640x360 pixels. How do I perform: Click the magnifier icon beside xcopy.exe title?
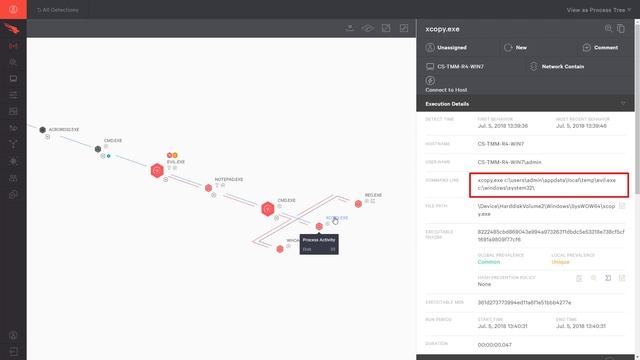(x=608, y=29)
